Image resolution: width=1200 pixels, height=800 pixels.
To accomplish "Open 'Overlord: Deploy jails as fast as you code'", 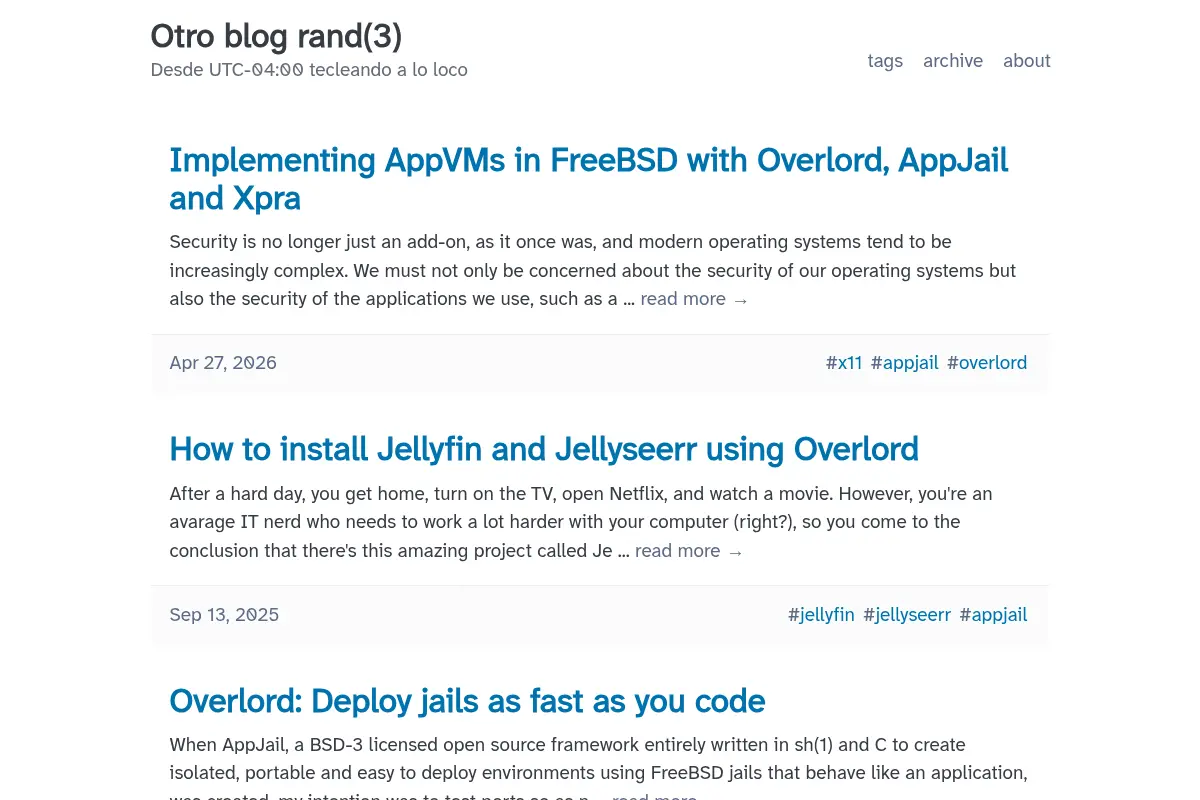I will (x=467, y=701).
